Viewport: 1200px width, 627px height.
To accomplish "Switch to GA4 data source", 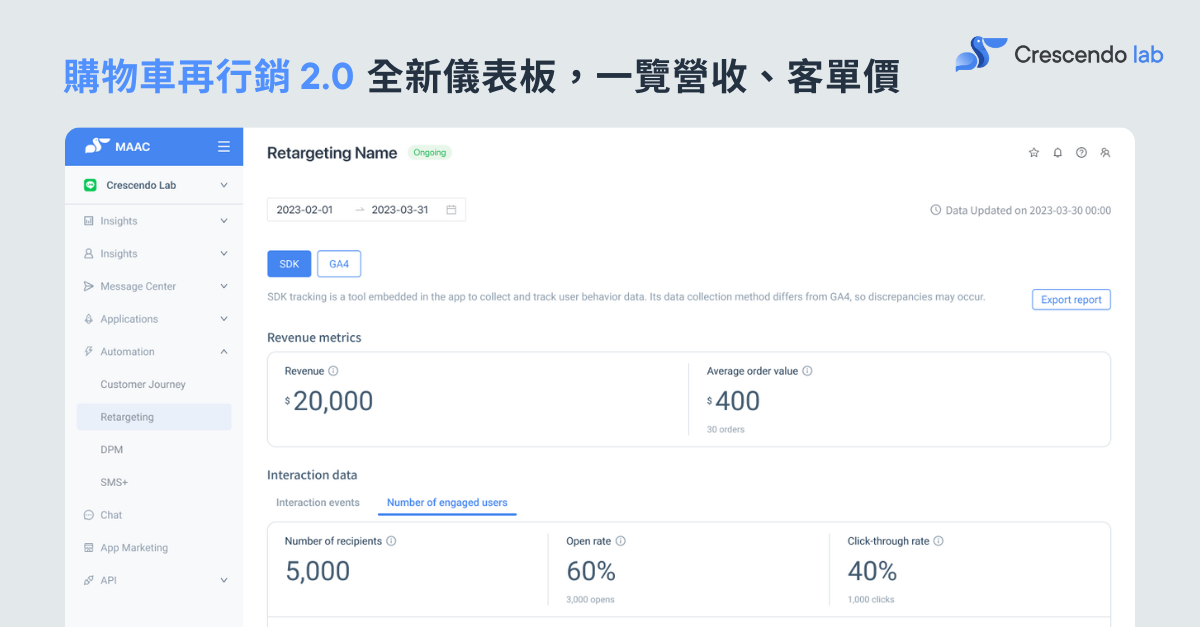I will coord(339,264).
